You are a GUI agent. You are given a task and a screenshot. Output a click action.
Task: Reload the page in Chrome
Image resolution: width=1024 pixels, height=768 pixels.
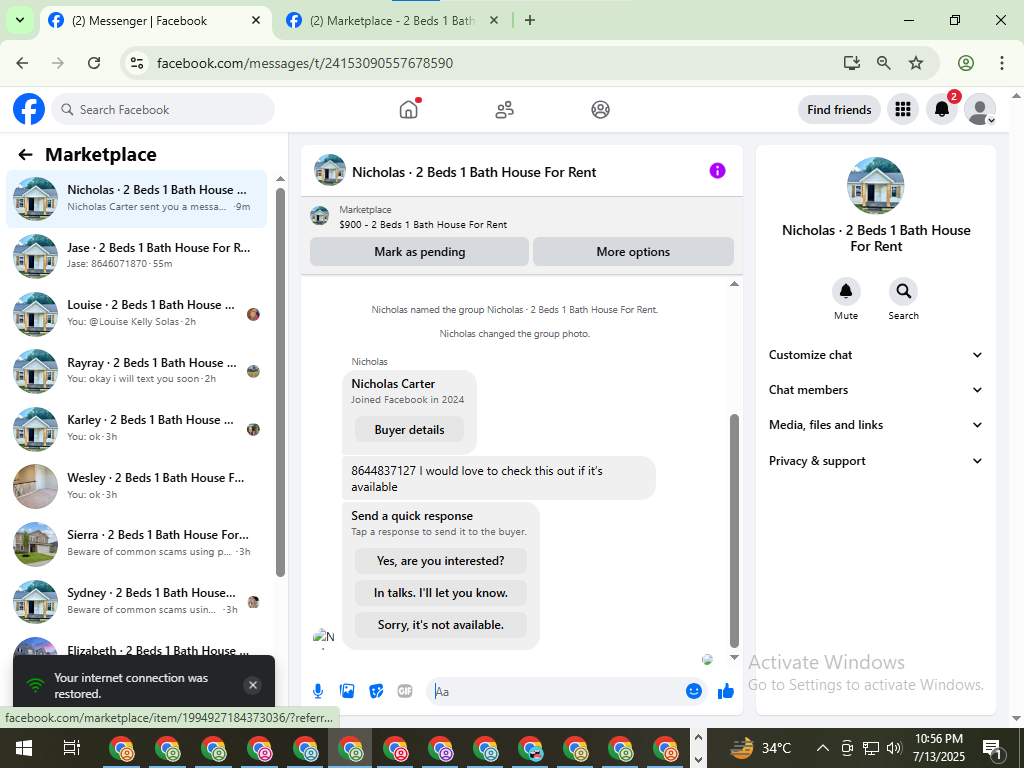pyautogui.click(x=94, y=63)
